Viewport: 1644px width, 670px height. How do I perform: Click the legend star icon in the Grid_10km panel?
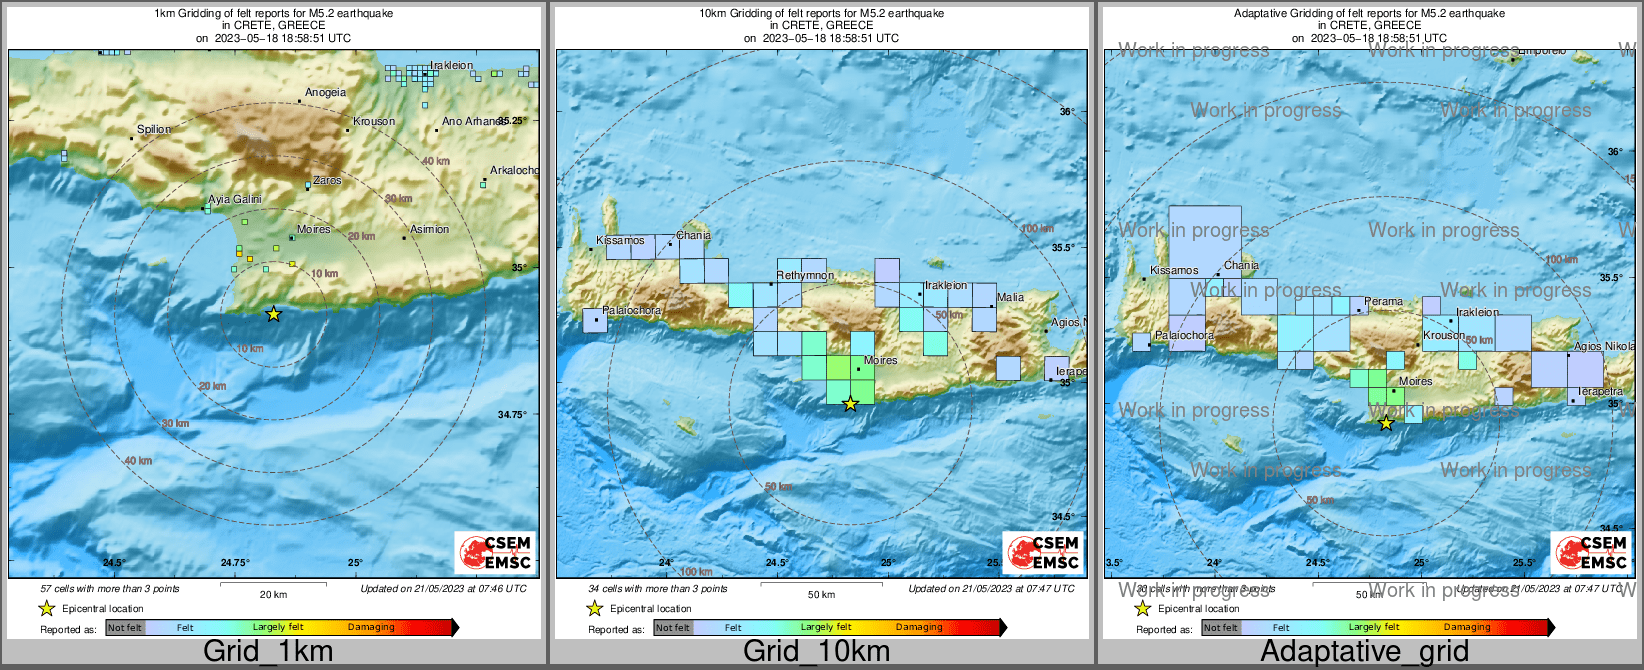click(594, 608)
